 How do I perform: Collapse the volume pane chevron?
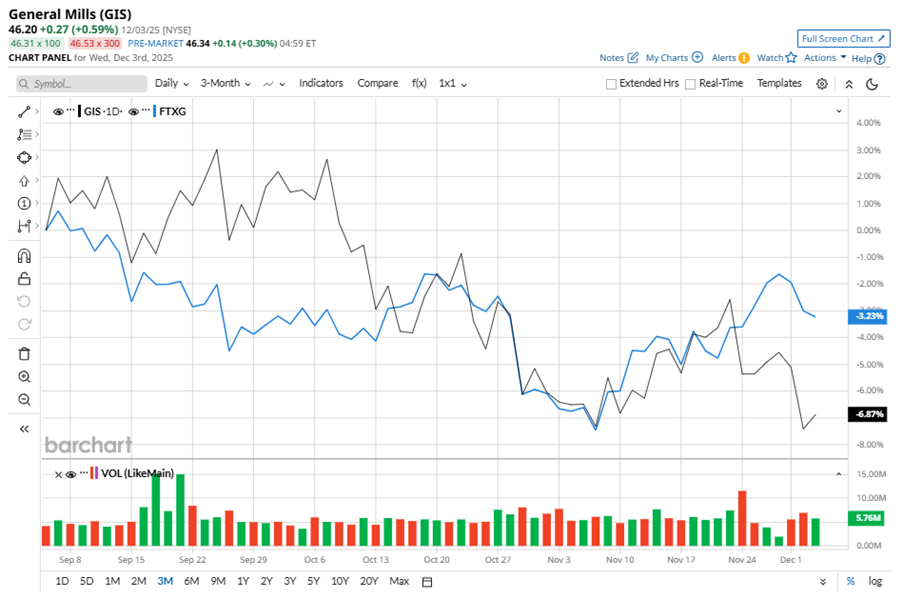pos(839,474)
